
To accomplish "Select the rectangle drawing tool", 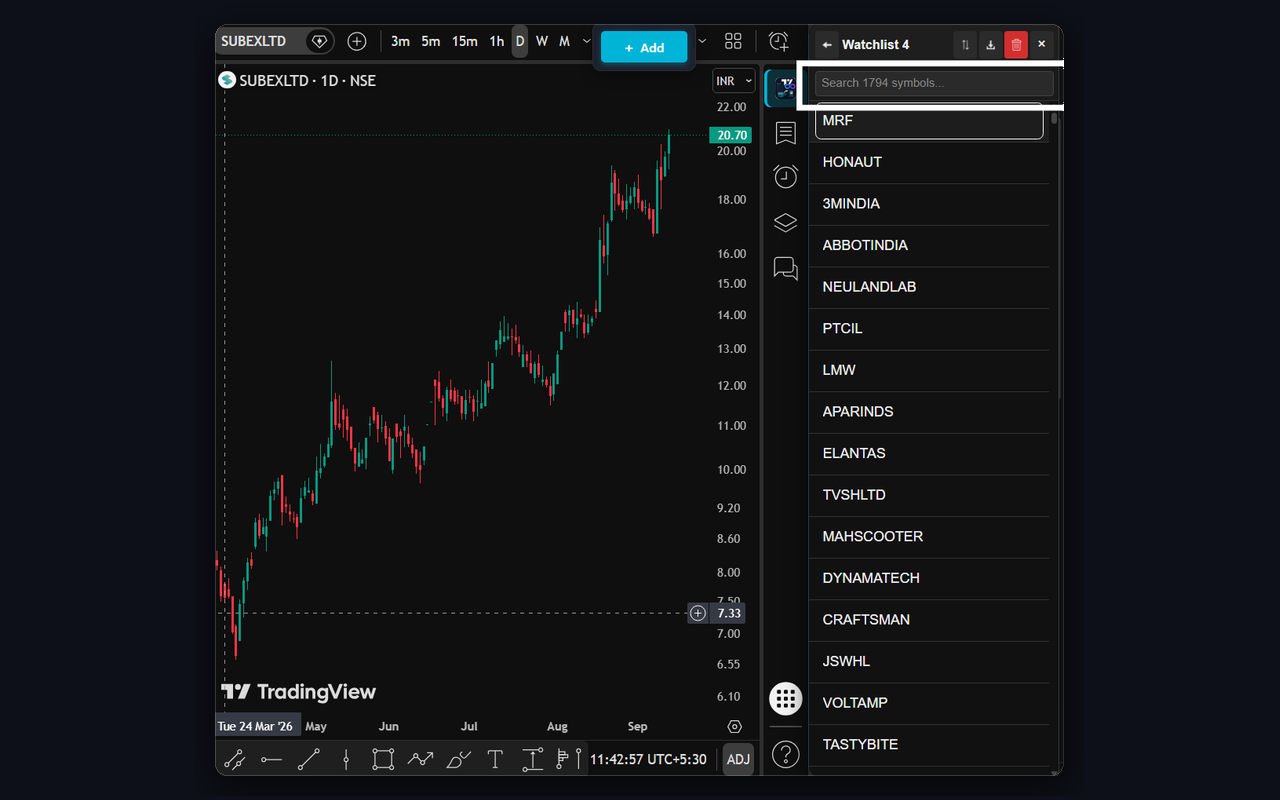I will 383,760.
